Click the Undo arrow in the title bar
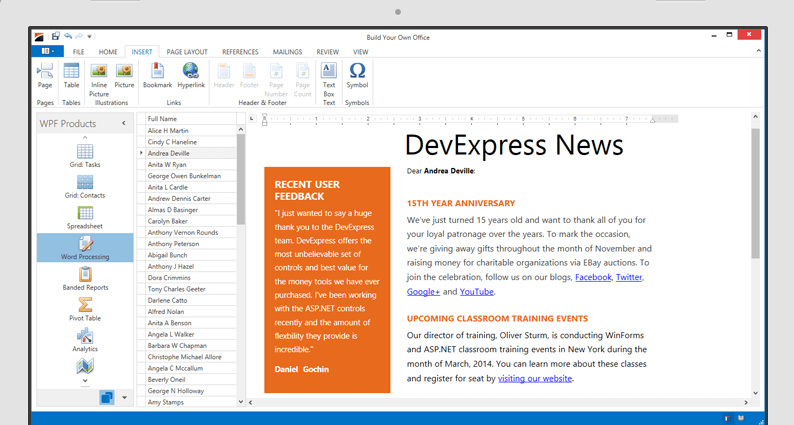 tap(68, 36)
